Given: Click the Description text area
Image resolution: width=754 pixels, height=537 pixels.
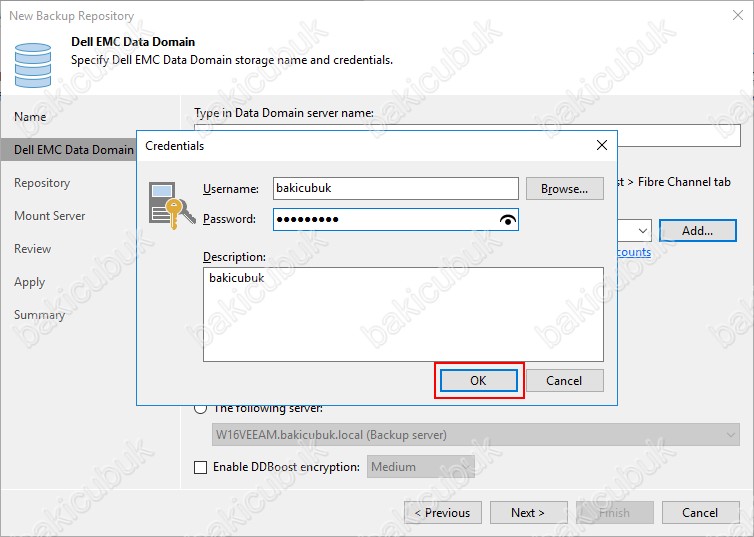Looking at the screenshot, I should point(403,314).
